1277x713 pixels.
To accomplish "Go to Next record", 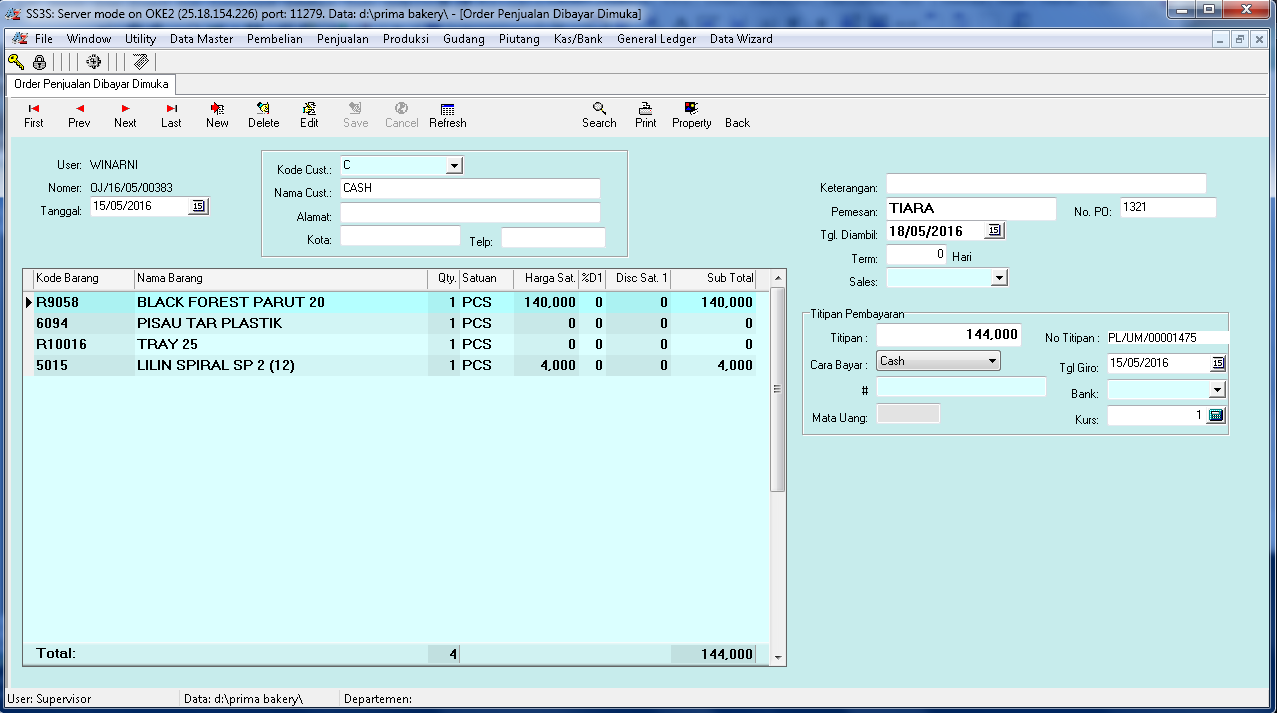I will tap(125, 115).
